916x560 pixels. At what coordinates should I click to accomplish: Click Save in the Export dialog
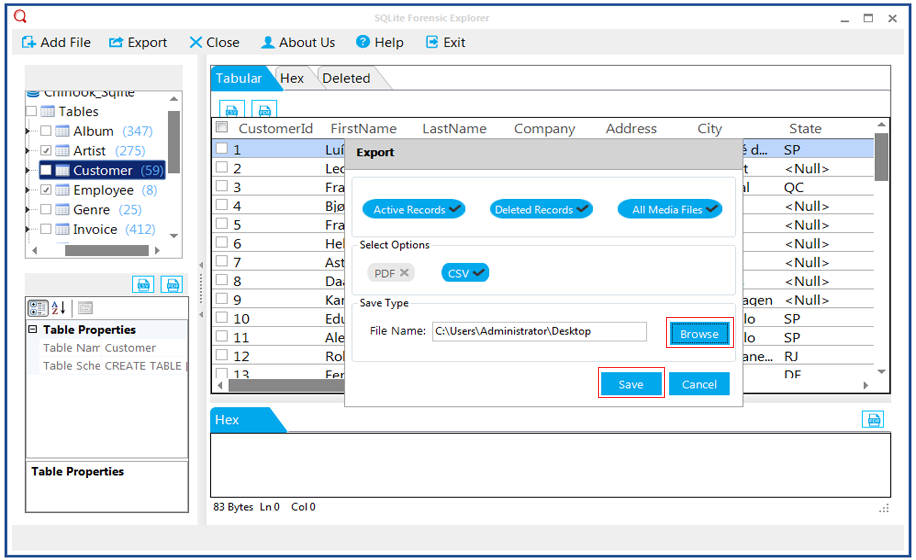click(631, 384)
